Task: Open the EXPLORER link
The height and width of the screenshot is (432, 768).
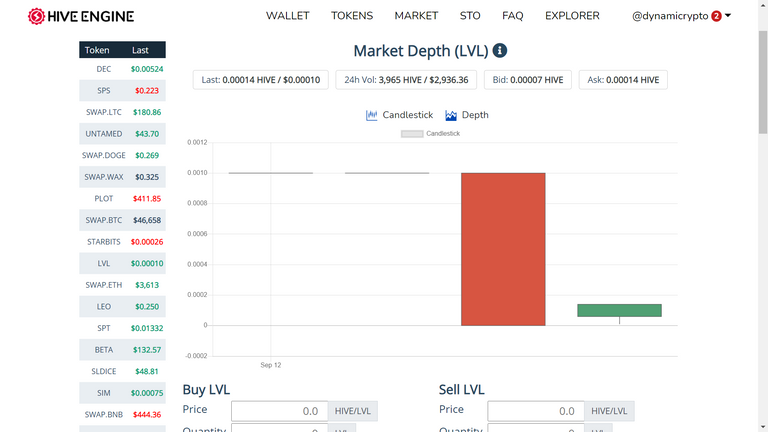Action: point(572,16)
